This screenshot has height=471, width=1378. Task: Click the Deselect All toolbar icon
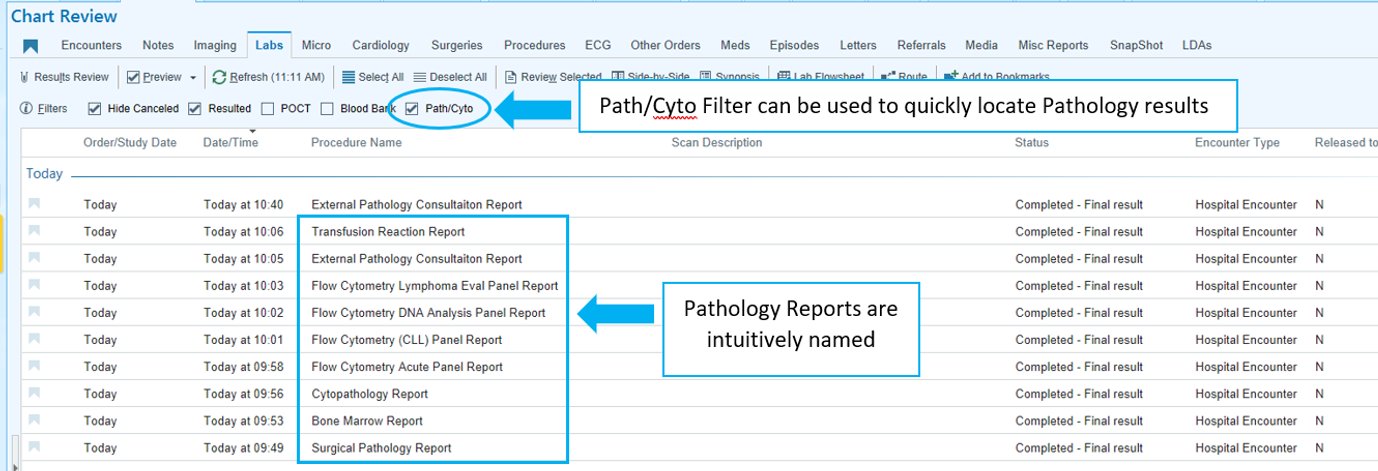(x=420, y=77)
